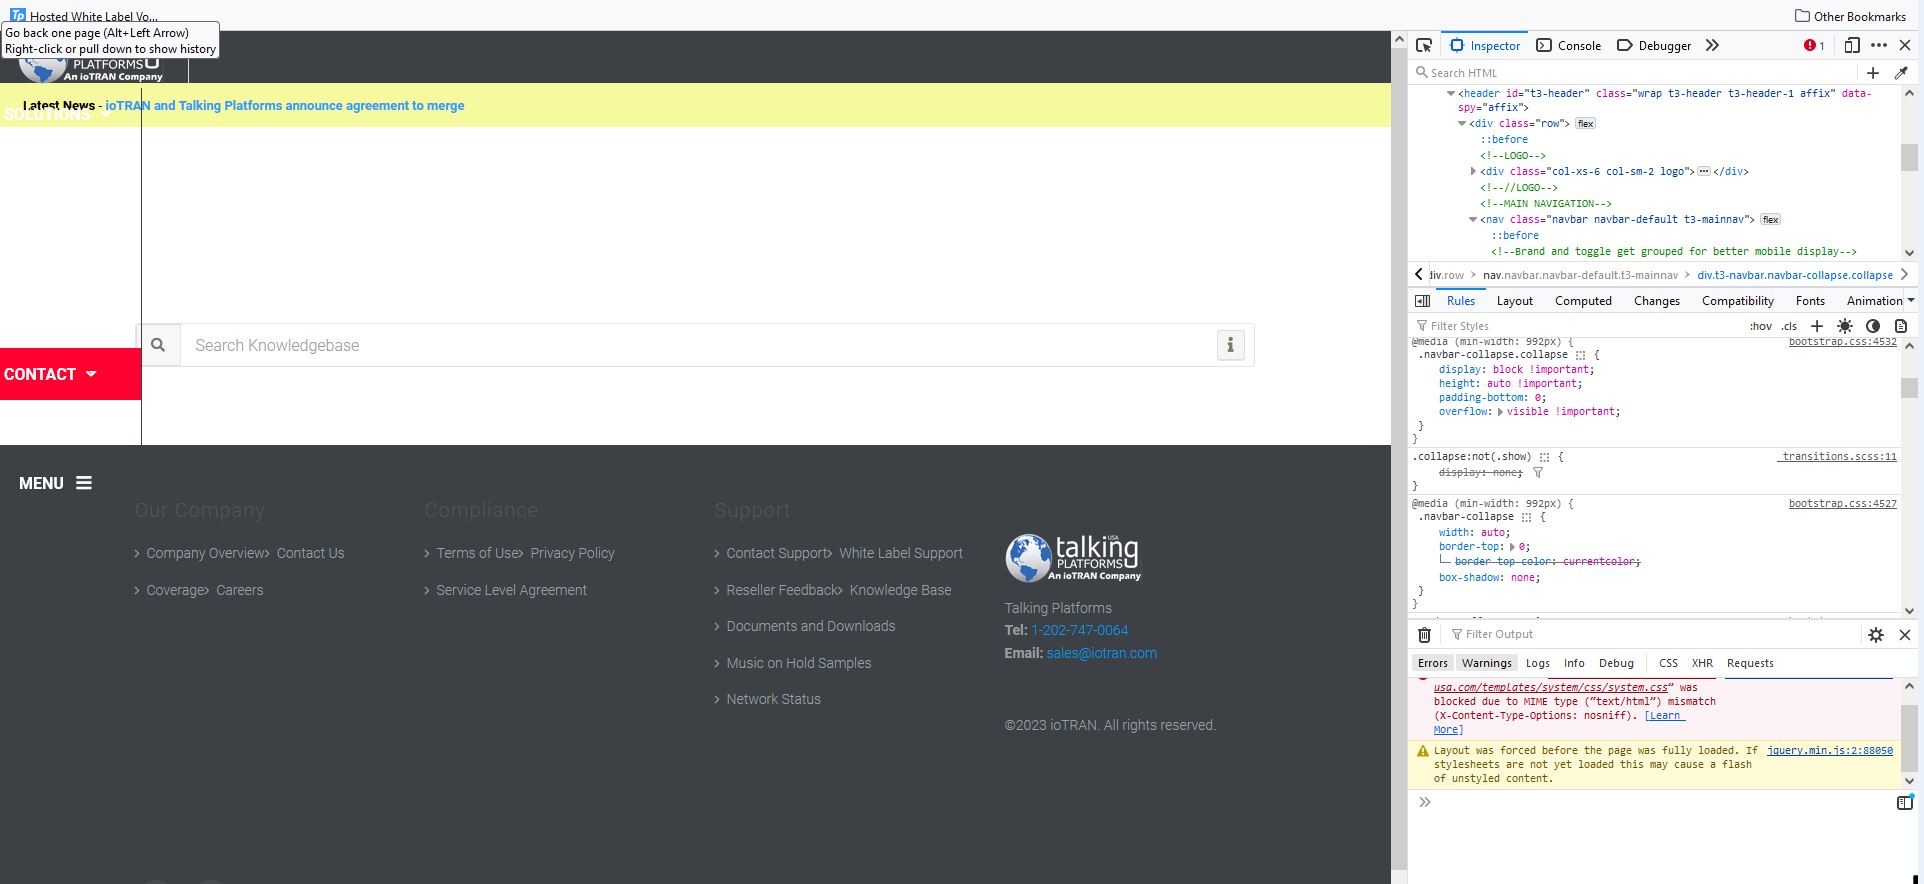The height and width of the screenshot is (884, 1924).
Task: Open the Computed sidebar tab
Action: (x=1583, y=300)
